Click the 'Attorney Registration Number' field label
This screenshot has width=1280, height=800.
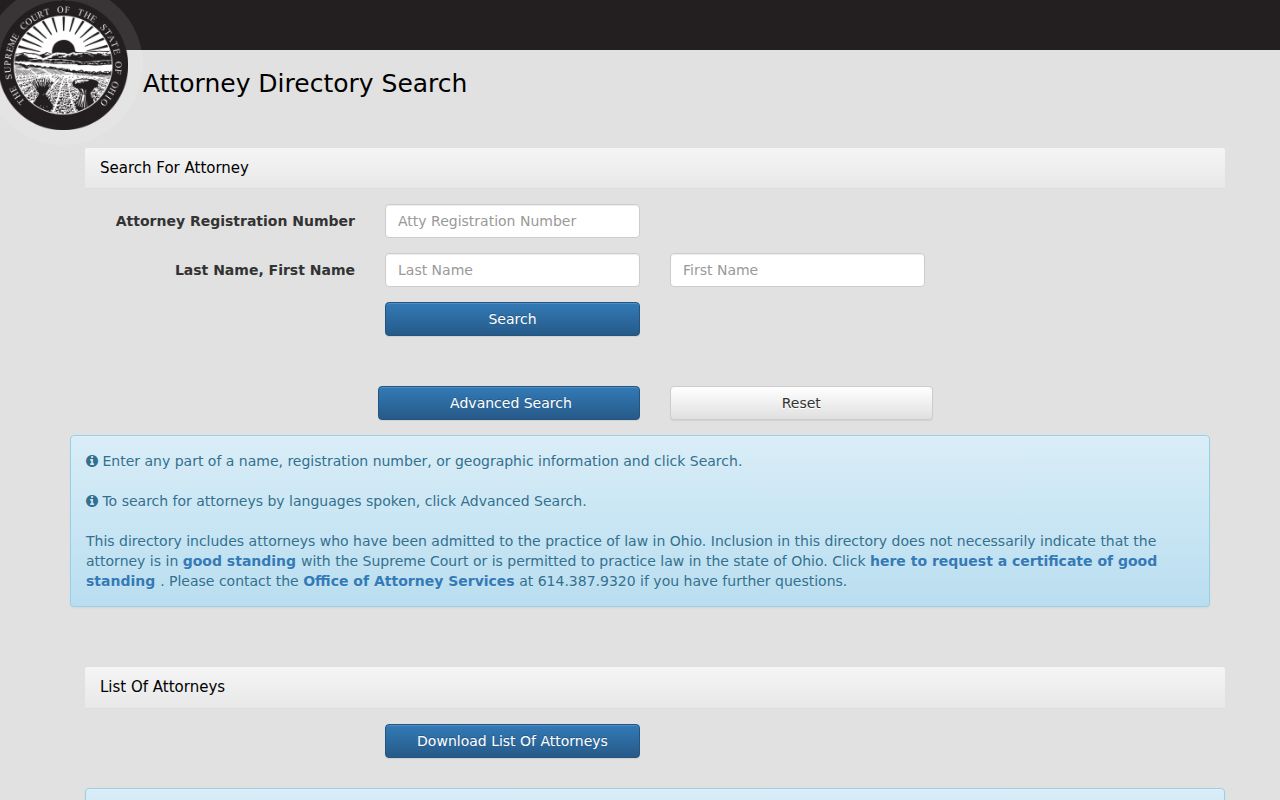235,221
